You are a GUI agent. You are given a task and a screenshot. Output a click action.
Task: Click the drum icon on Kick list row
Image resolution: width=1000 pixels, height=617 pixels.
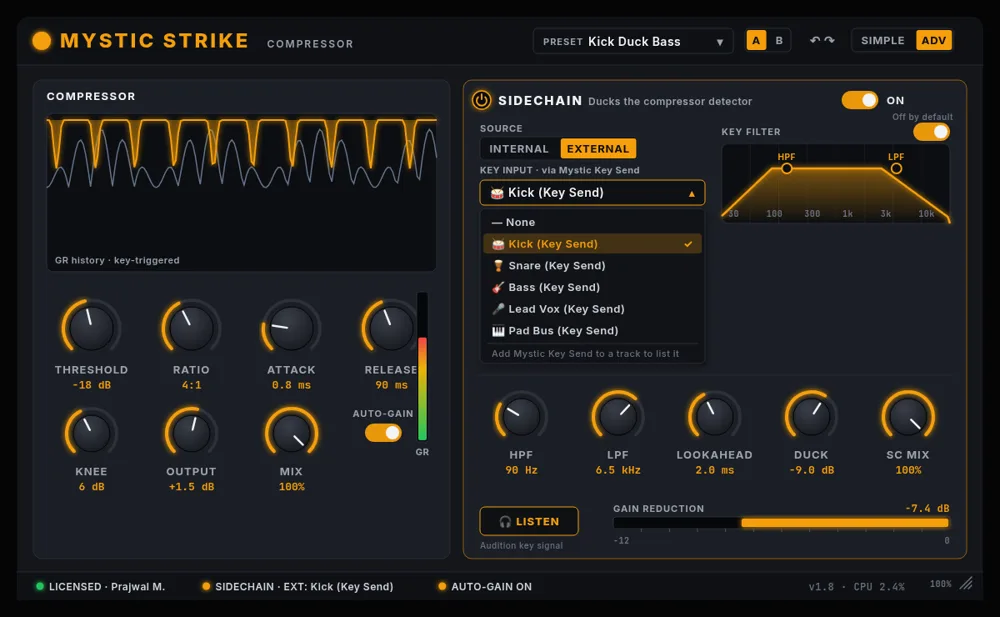coord(498,244)
